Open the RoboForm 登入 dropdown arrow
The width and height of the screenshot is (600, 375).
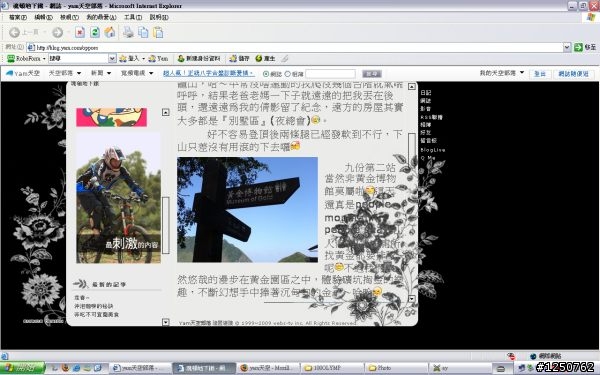(143, 59)
